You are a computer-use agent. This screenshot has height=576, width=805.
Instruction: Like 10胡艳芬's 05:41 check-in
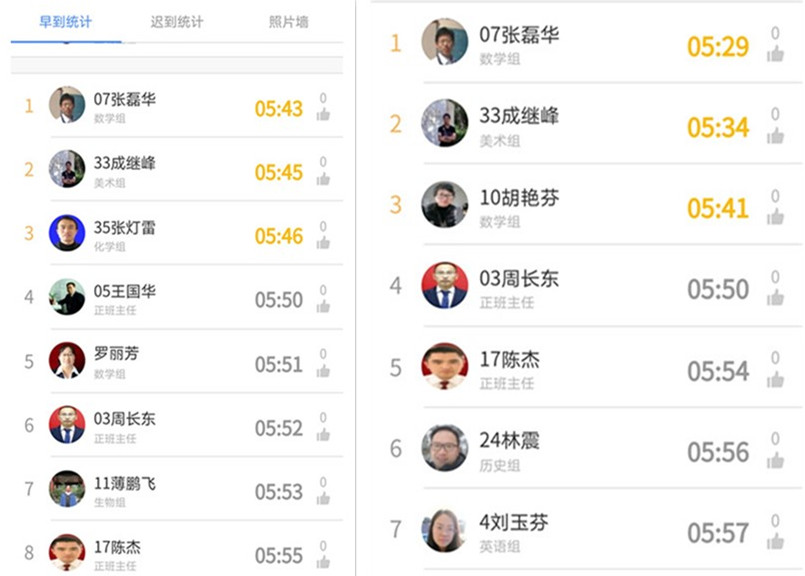point(775,216)
